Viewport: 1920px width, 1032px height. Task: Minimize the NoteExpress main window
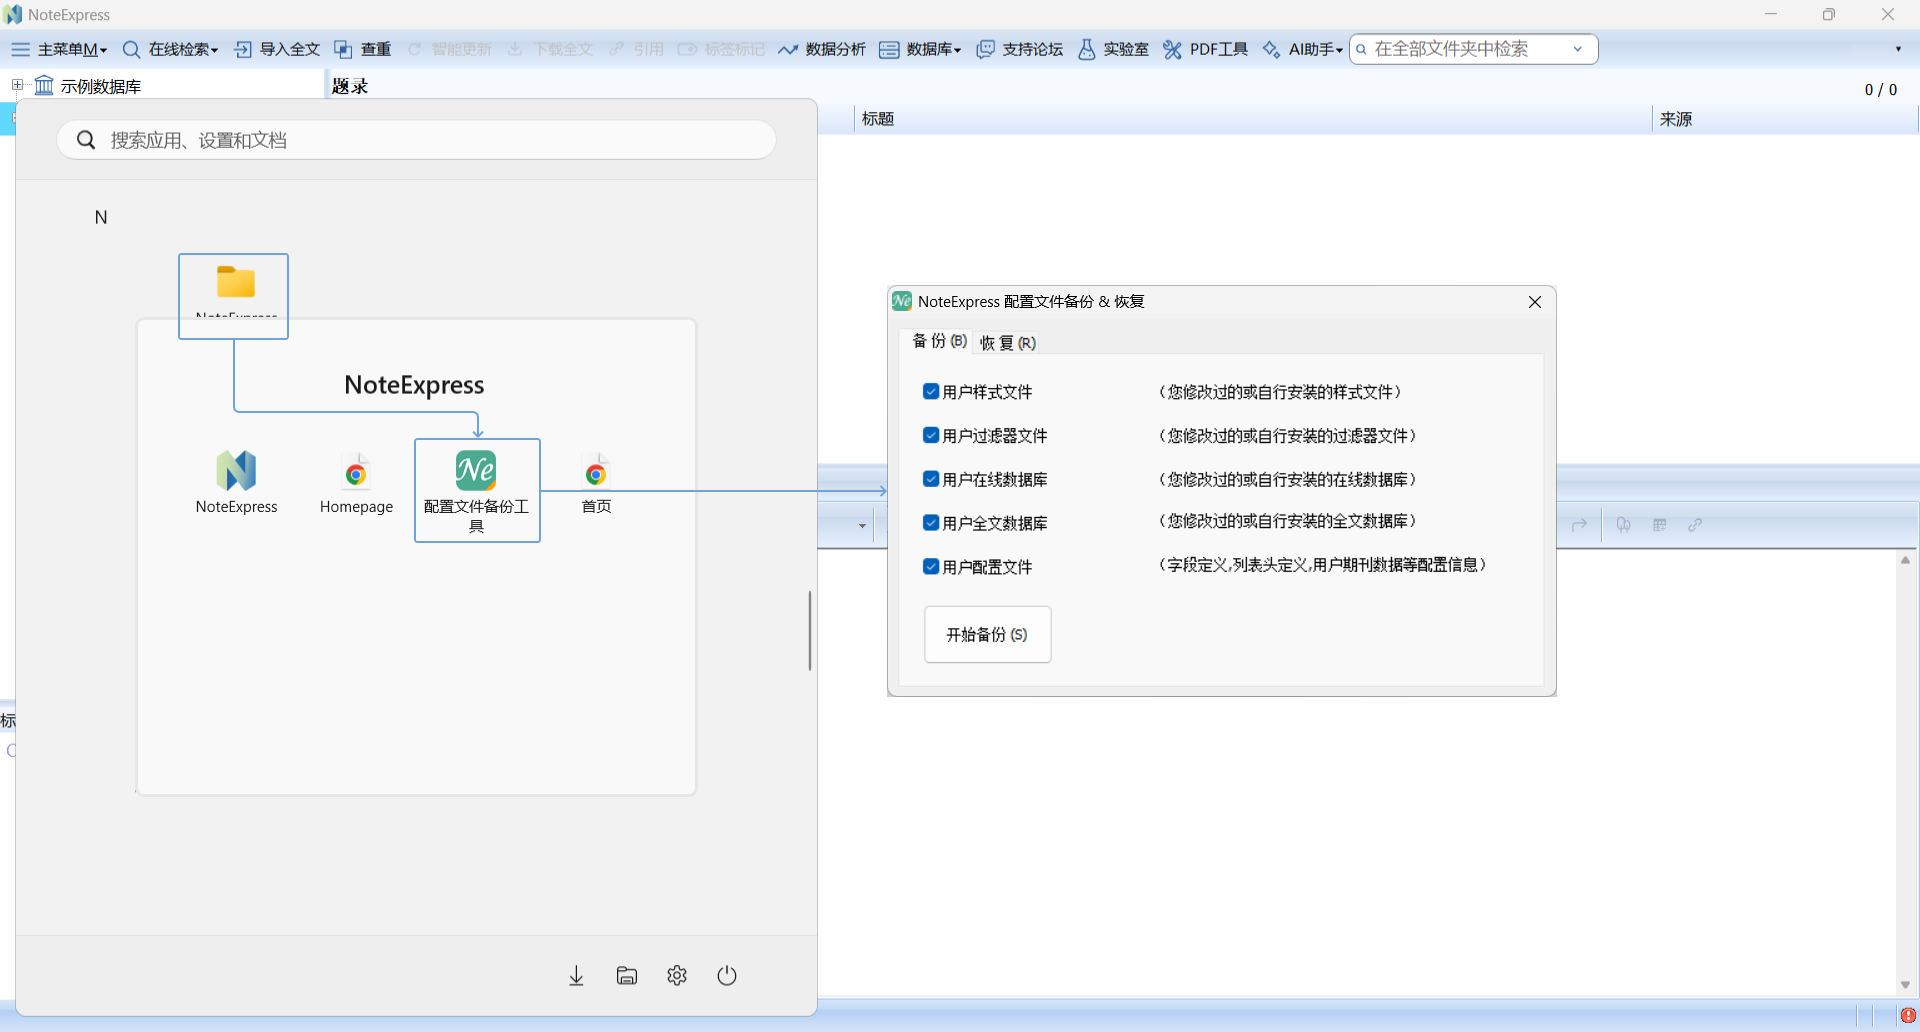pos(1771,14)
